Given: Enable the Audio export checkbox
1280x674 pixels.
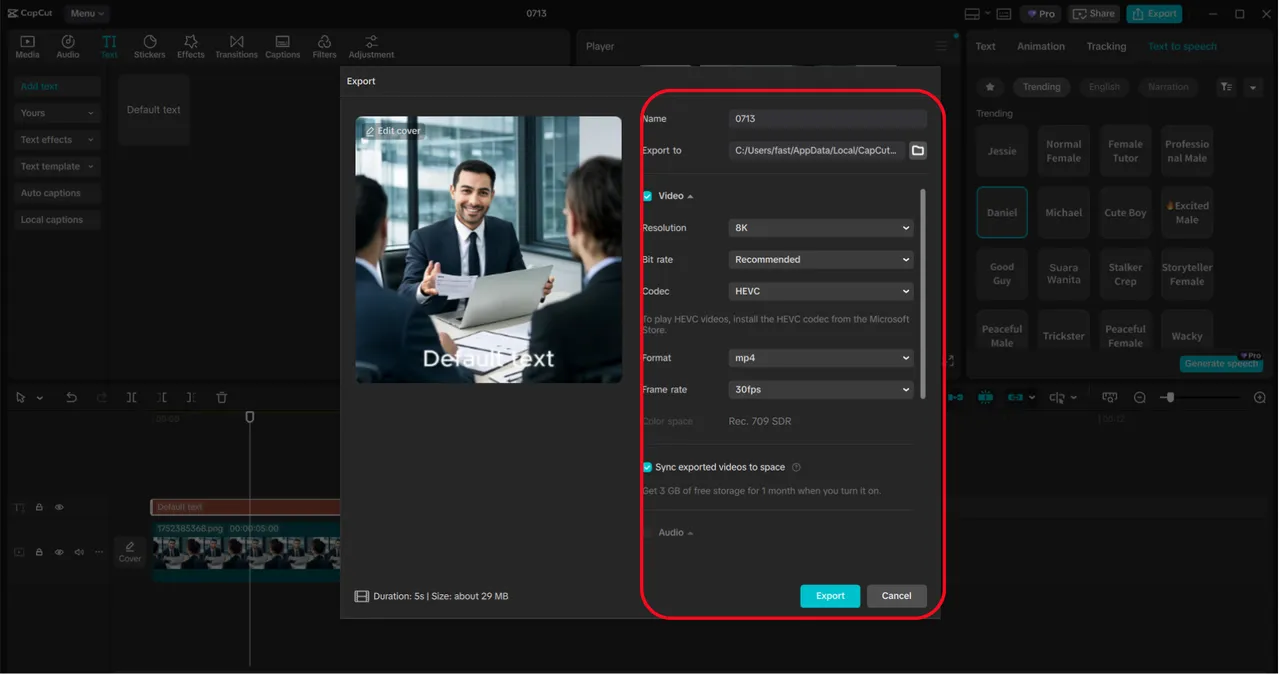Looking at the screenshot, I should (647, 533).
